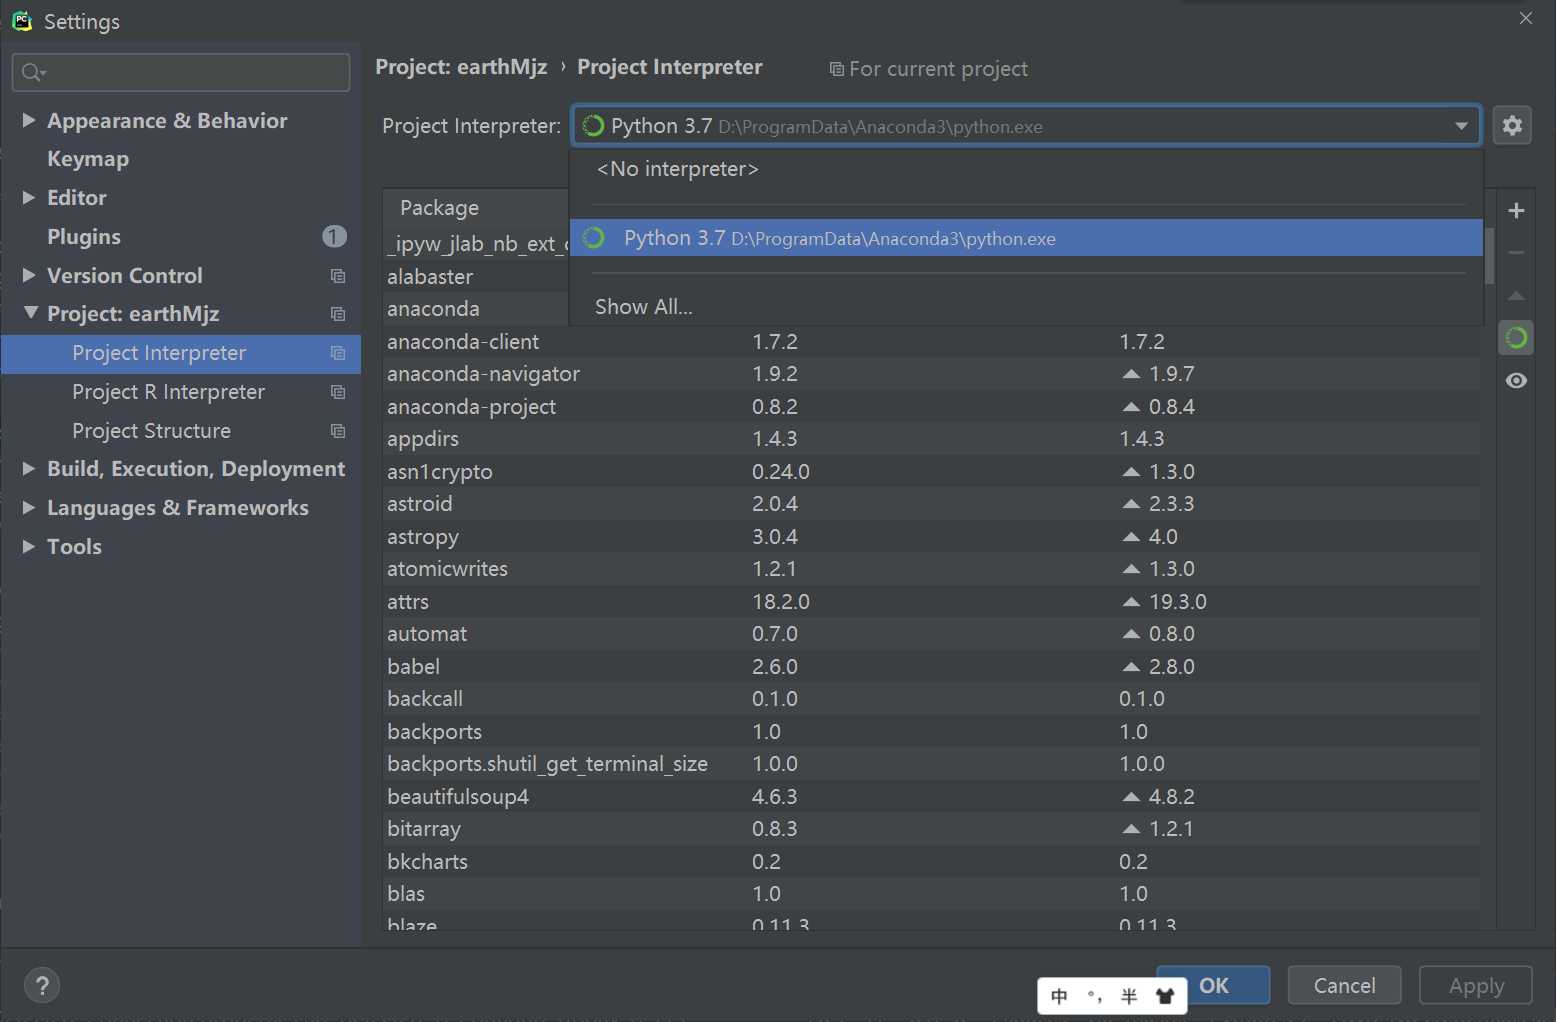The image size is (1556, 1022).
Task: Click the IME Chinese mode indicator icon
Action: 1059,996
